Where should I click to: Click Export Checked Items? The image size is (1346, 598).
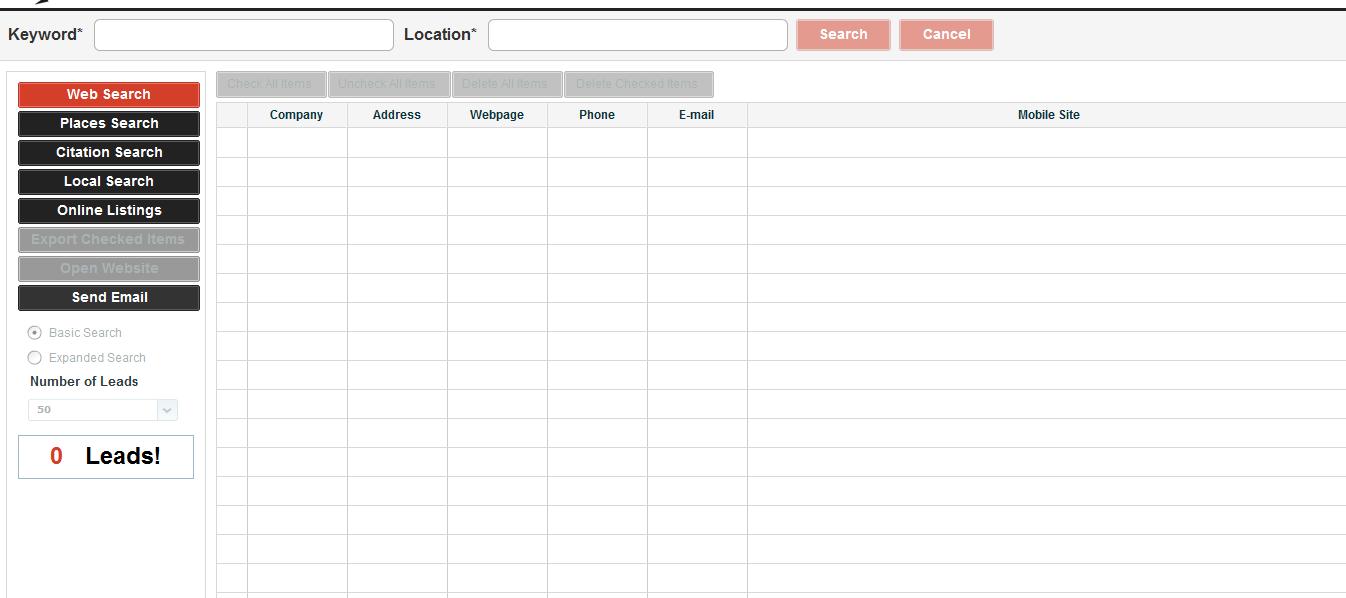108,239
